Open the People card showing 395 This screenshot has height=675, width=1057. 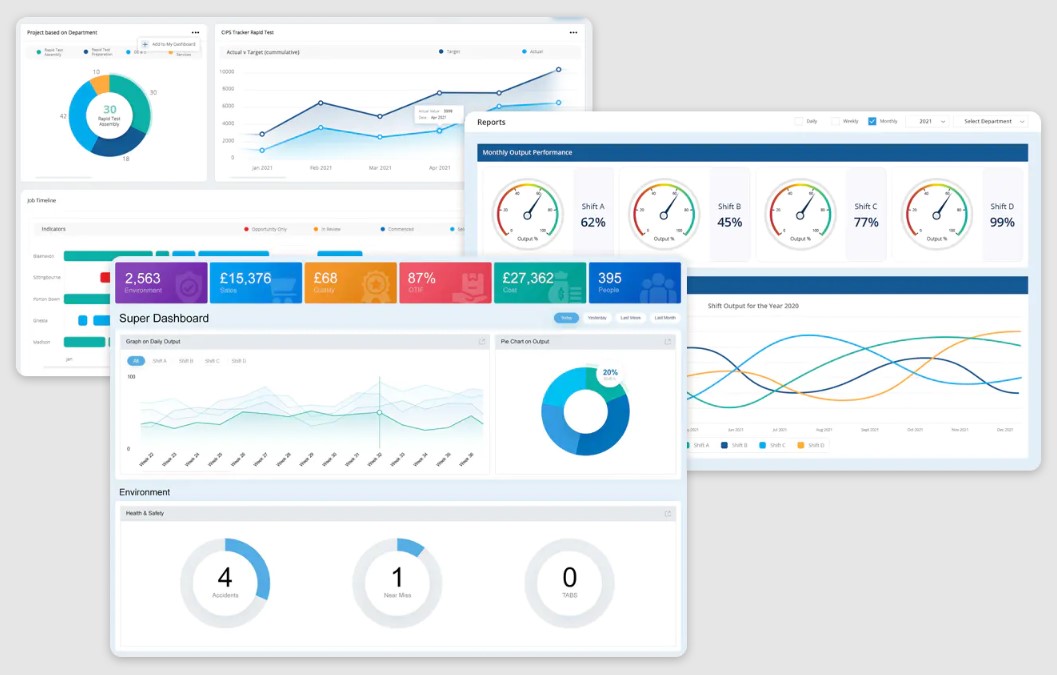634,283
